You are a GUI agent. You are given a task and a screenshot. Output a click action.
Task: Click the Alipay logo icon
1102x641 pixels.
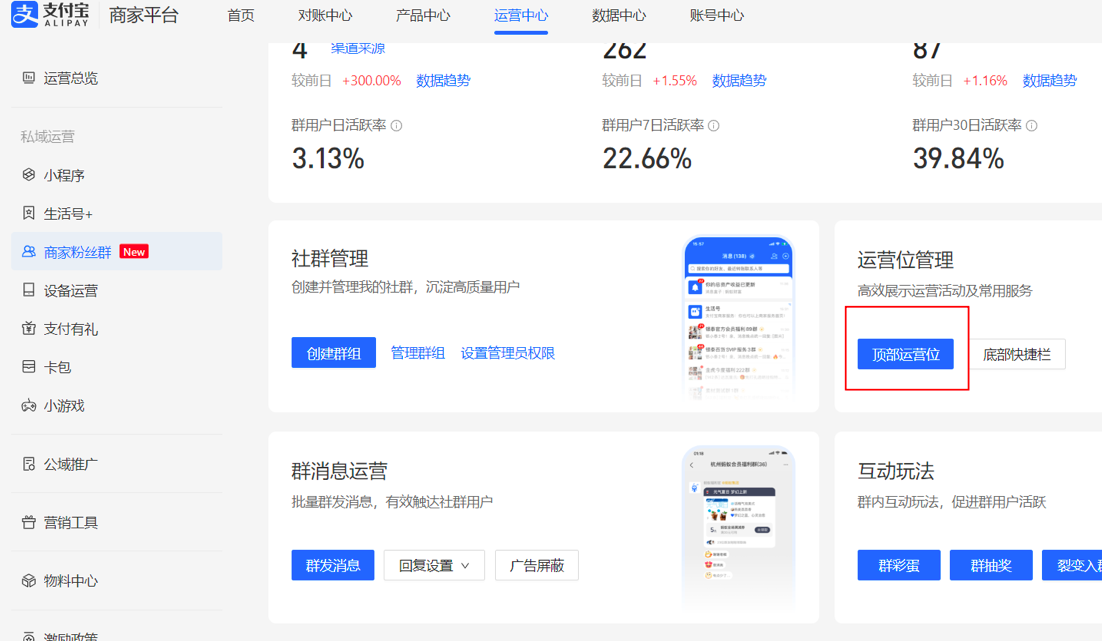24,15
